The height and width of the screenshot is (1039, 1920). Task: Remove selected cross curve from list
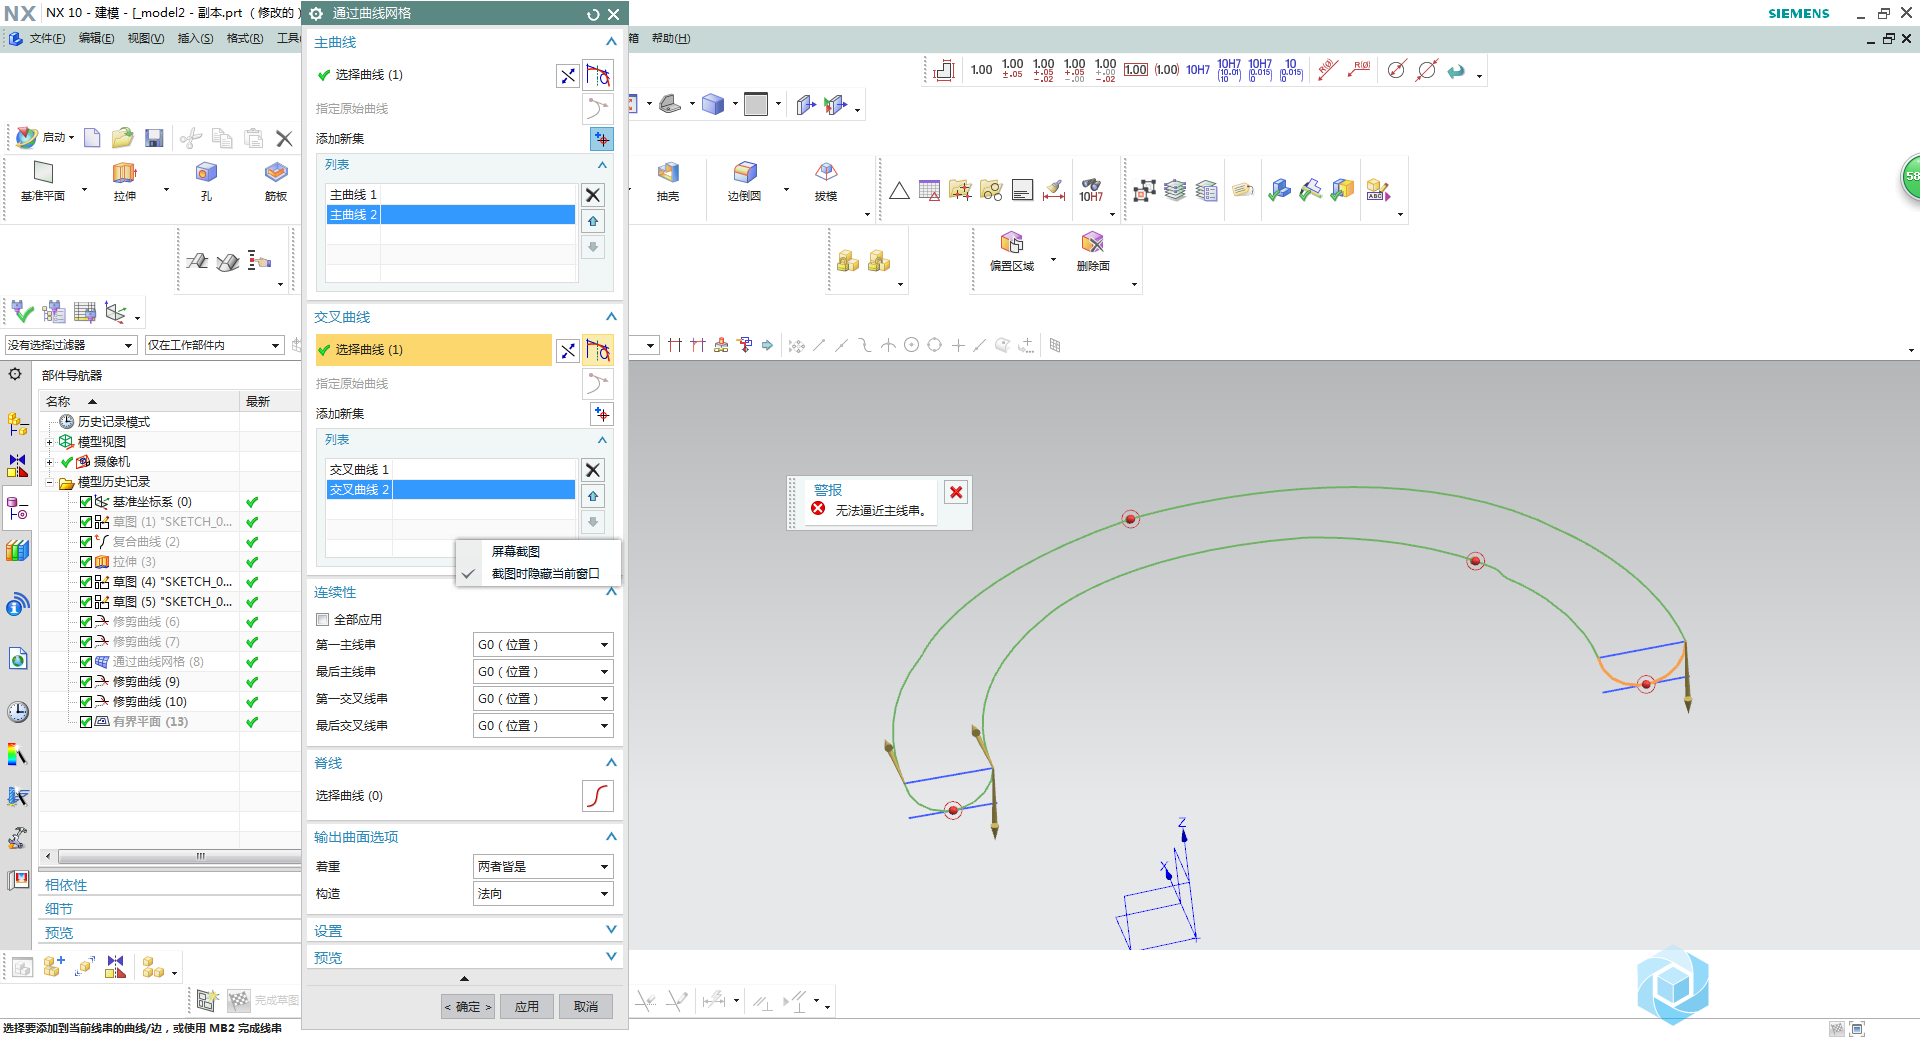pyautogui.click(x=593, y=471)
